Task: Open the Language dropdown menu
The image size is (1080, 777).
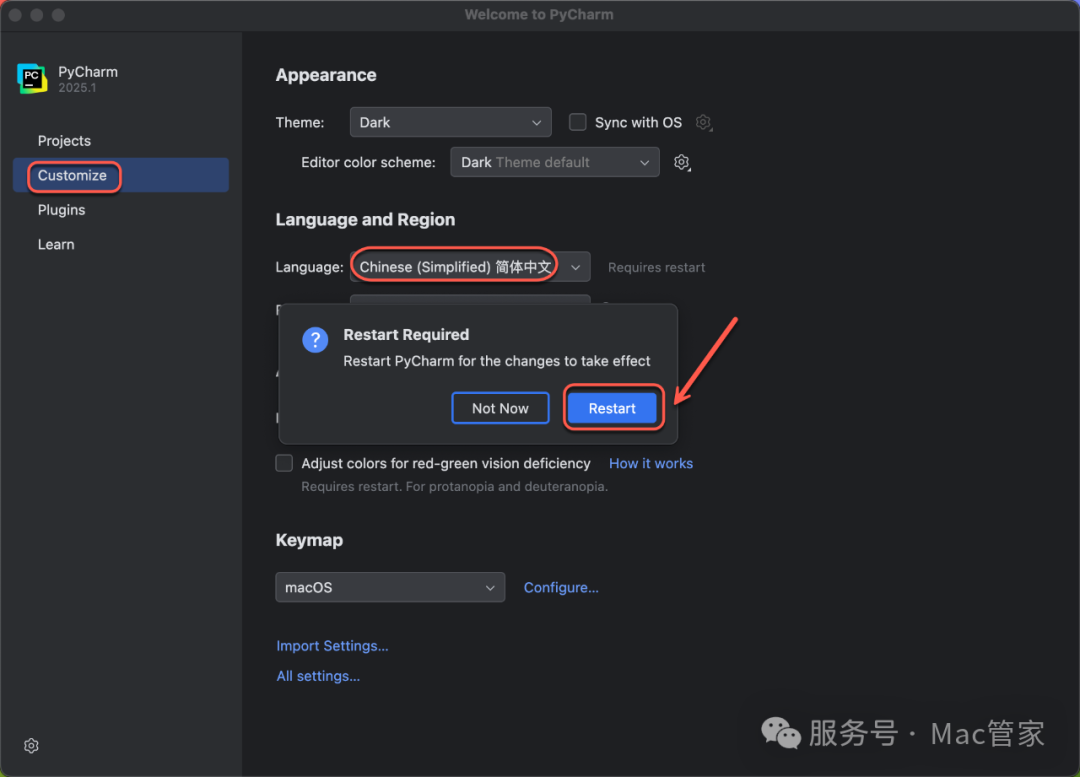Action: (469, 267)
